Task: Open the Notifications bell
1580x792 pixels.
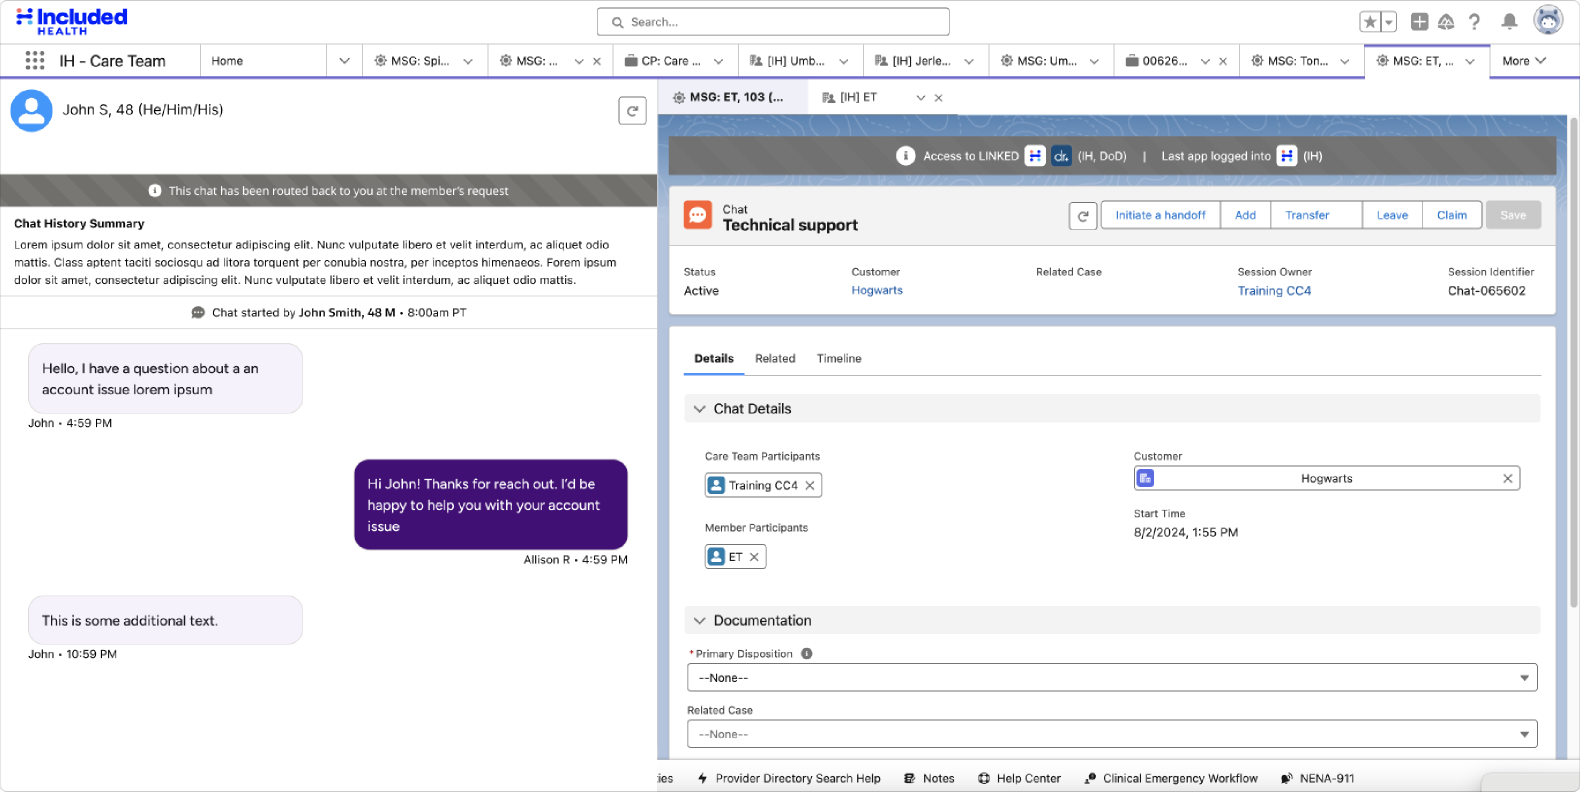Action: 1510,21
